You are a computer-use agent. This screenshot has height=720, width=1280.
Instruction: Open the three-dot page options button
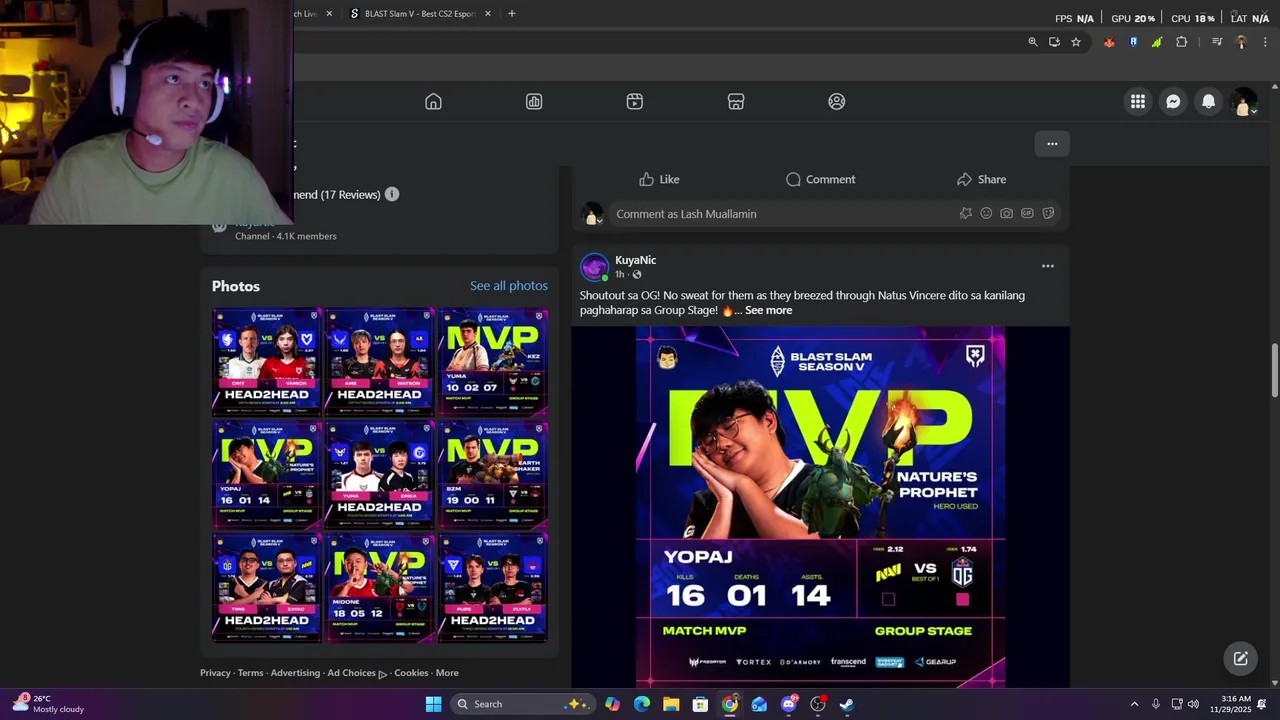point(1052,144)
